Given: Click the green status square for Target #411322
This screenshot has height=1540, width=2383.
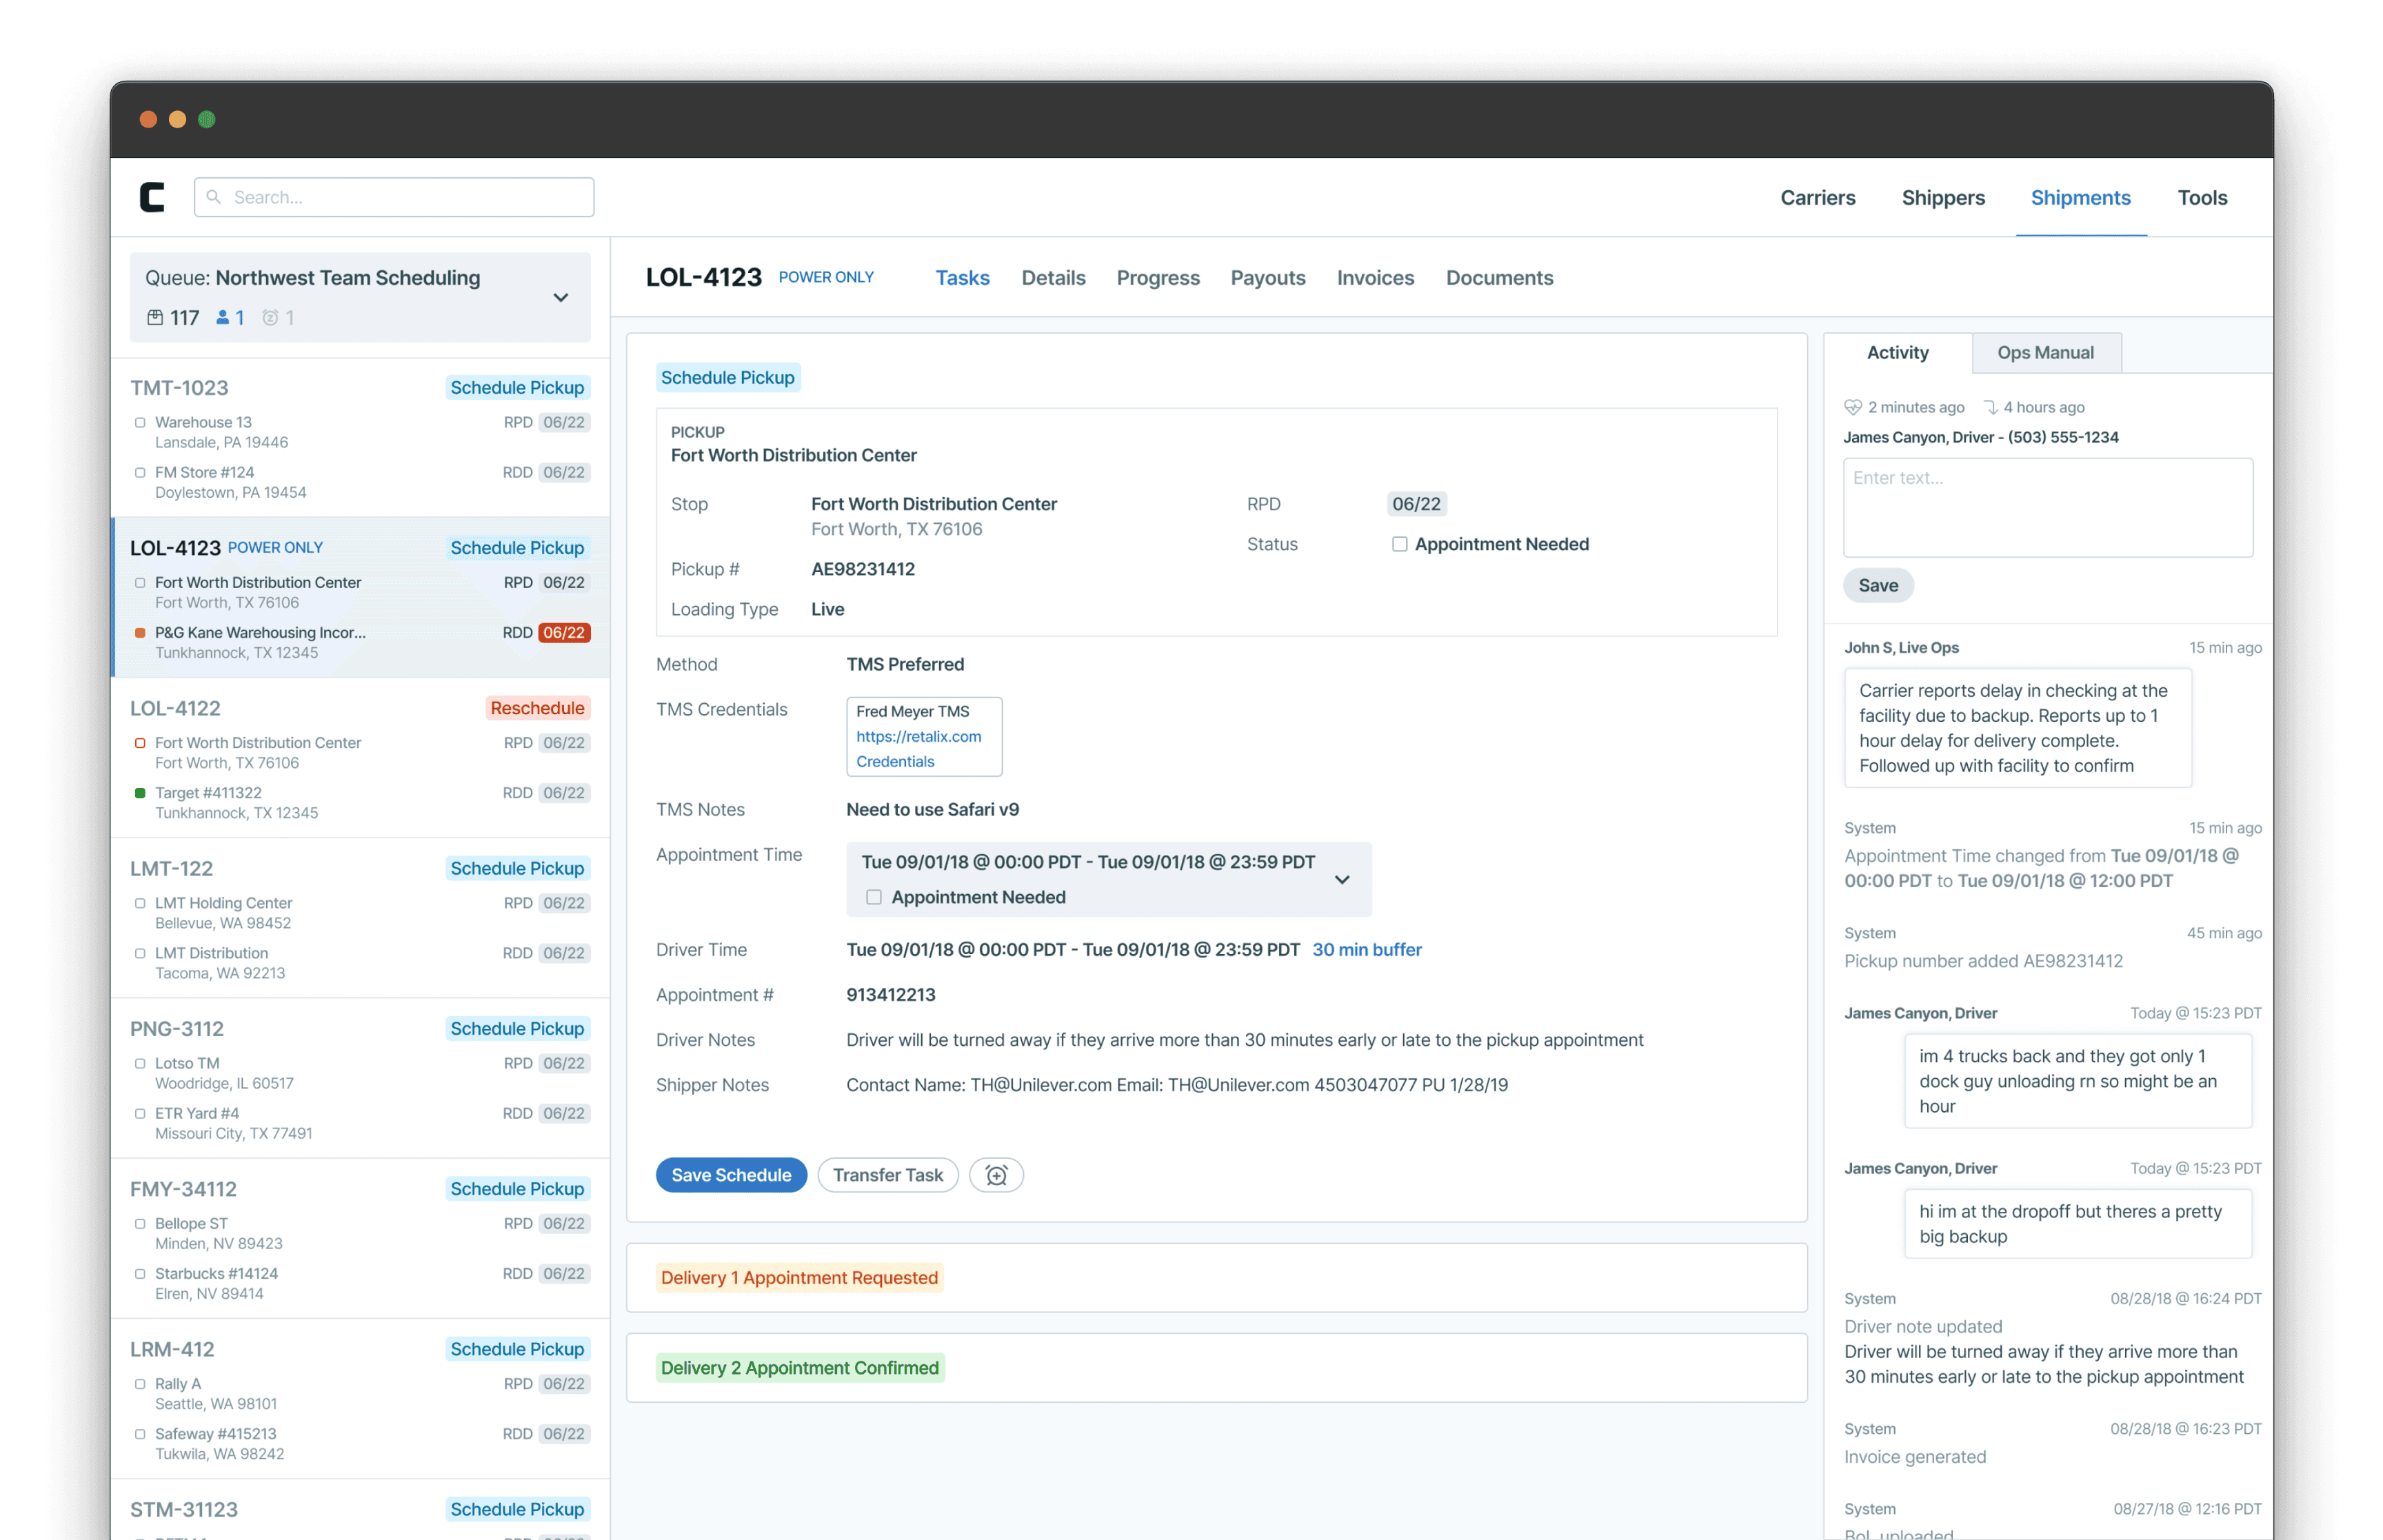Looking at the screenshot, I should pos(140,793).
